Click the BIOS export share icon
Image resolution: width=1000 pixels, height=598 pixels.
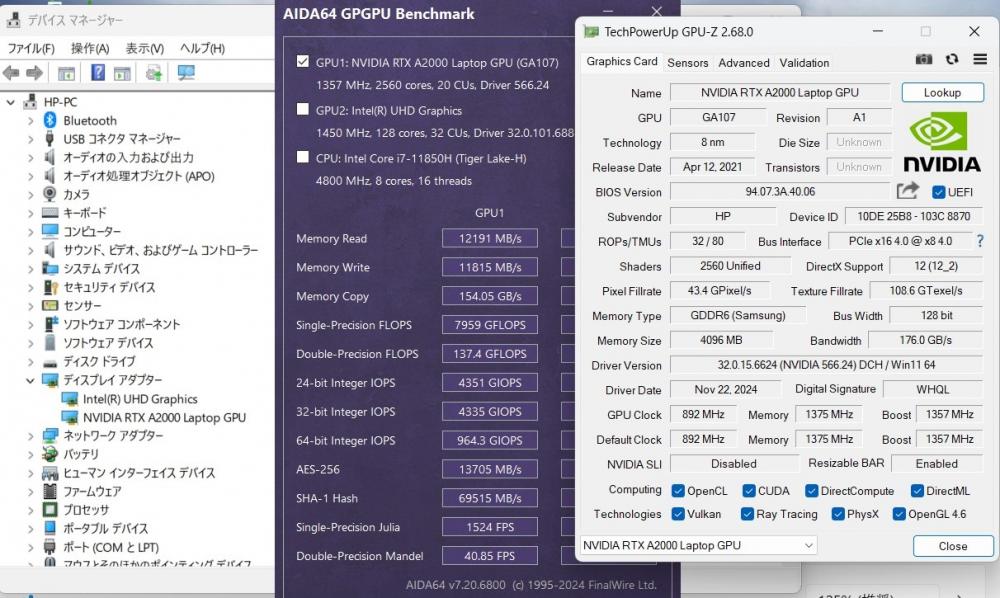point(907,191)
